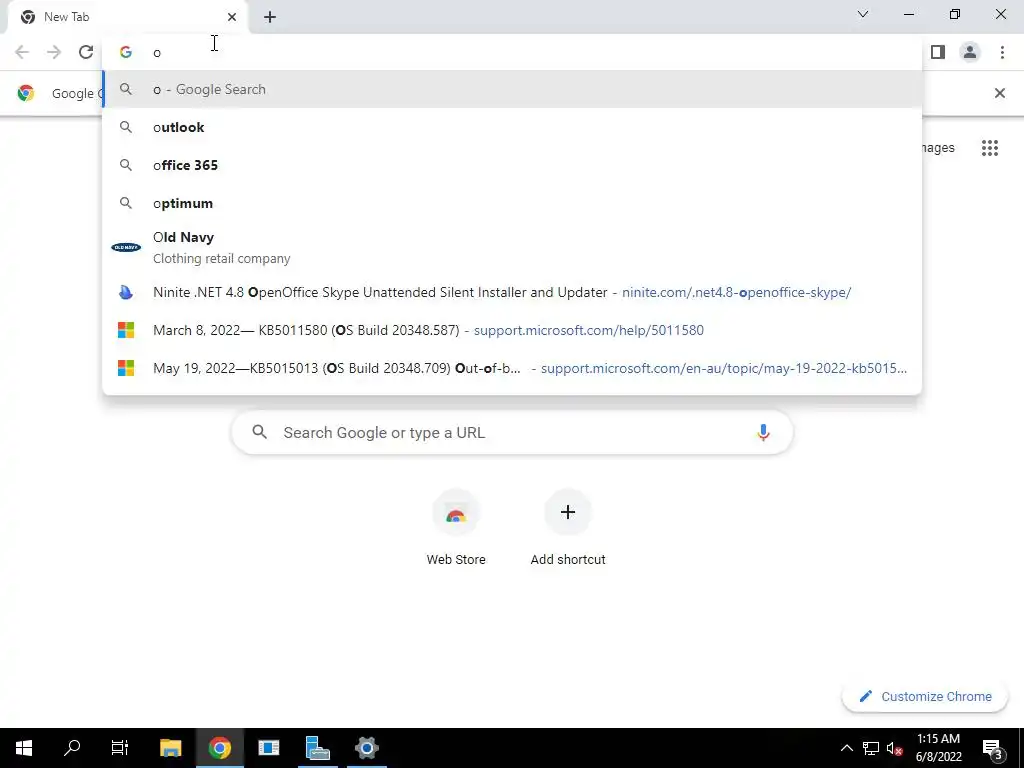Viewport: 1024px width, 768px height.
Task: Open the May 19, 2022 KB5015013 result
Action: (x=512, y=368)
